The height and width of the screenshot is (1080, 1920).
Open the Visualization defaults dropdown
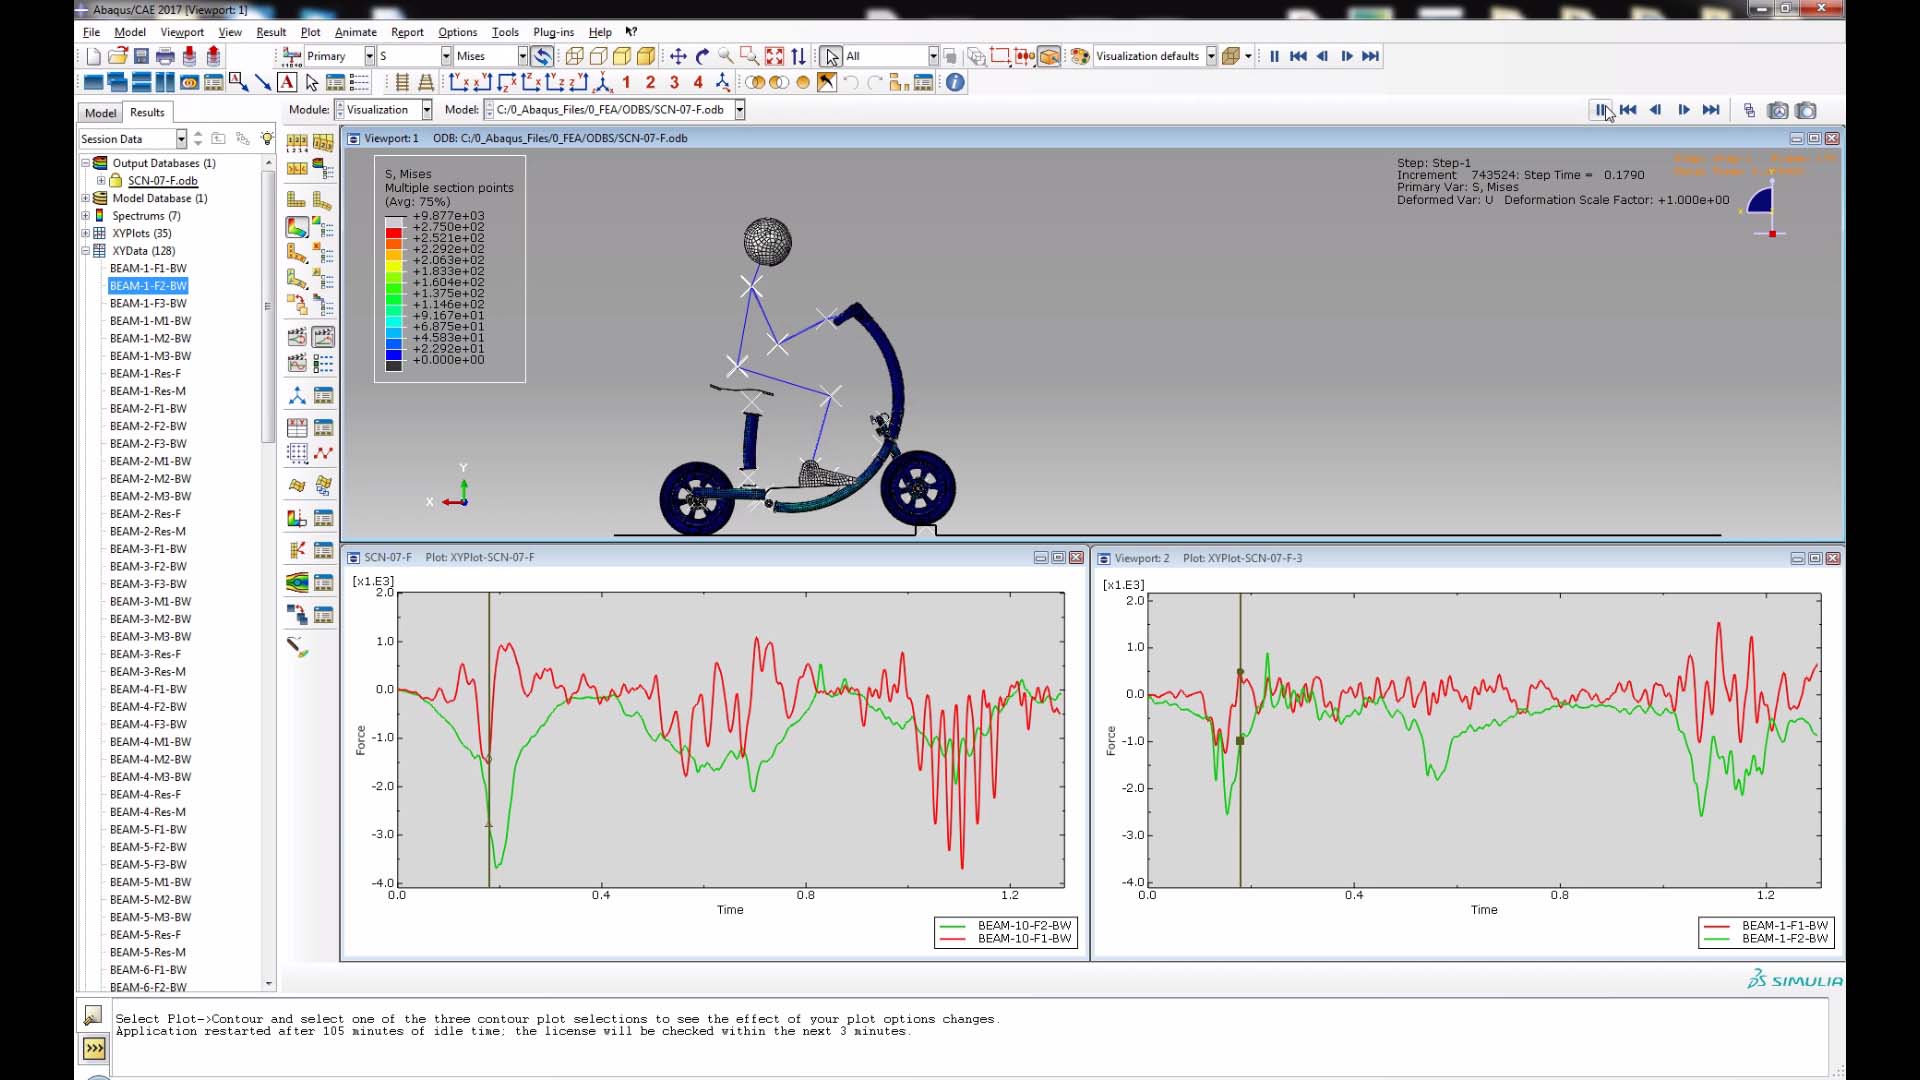1155,57
